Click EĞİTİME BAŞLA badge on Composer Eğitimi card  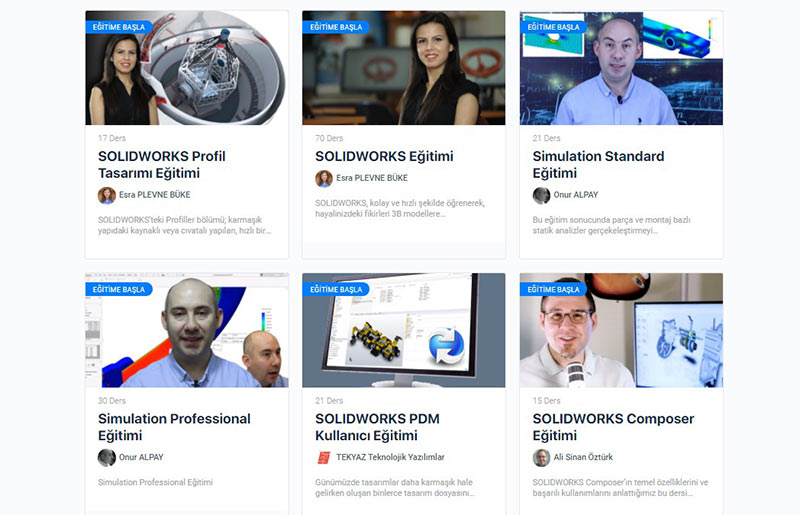click(x=554, y=289)
